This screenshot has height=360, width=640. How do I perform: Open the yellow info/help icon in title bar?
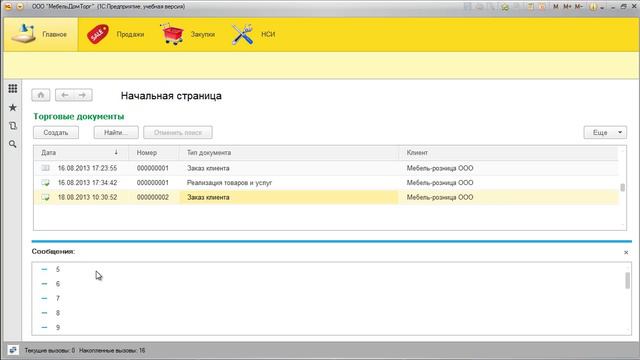[593, 7]
